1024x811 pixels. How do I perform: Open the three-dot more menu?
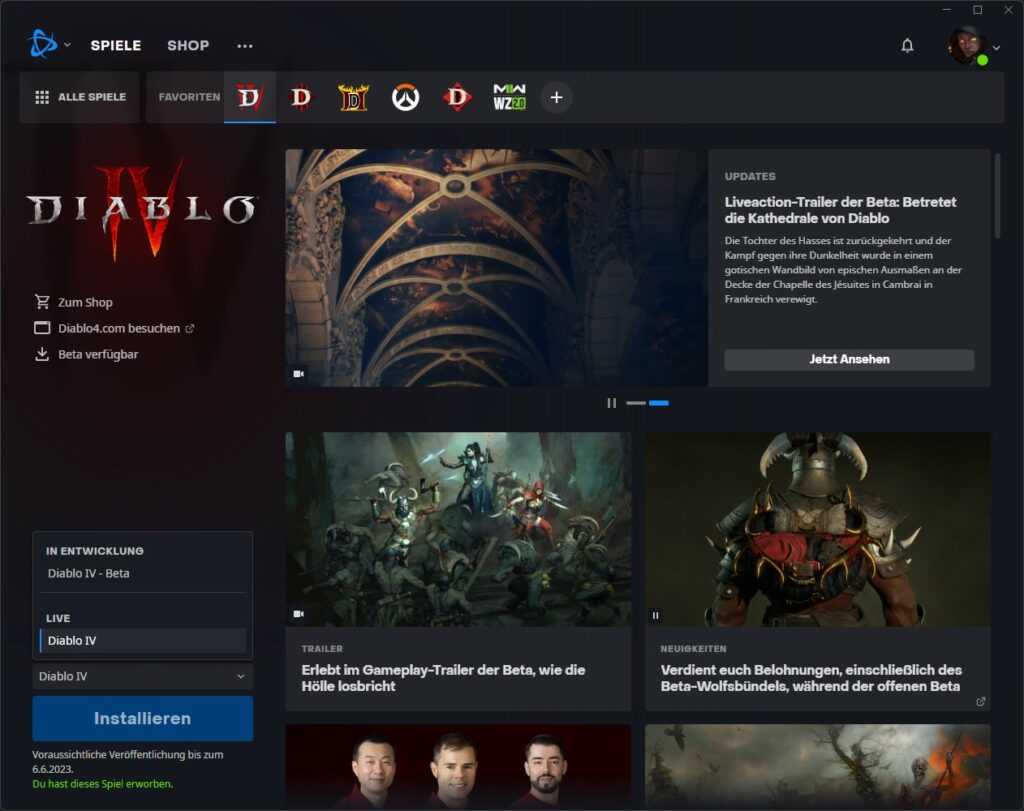(245, 46)
